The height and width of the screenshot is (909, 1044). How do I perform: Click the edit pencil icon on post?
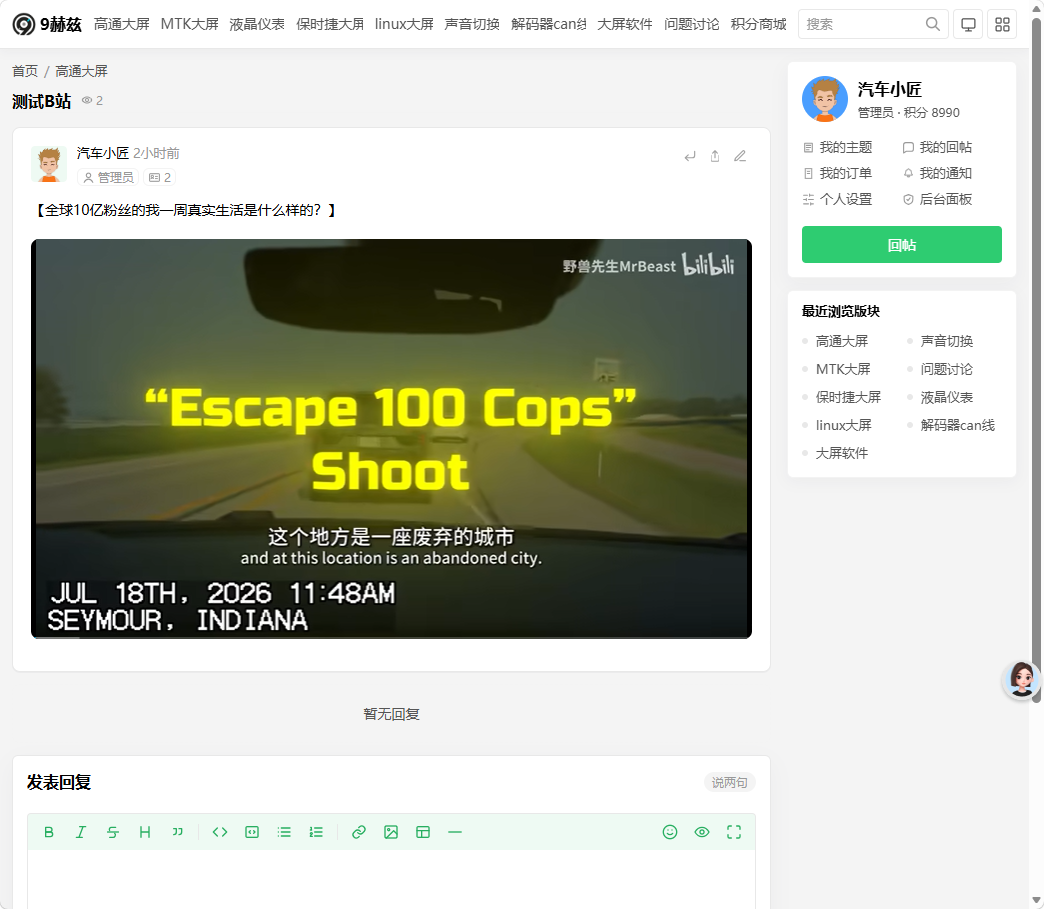740,156
